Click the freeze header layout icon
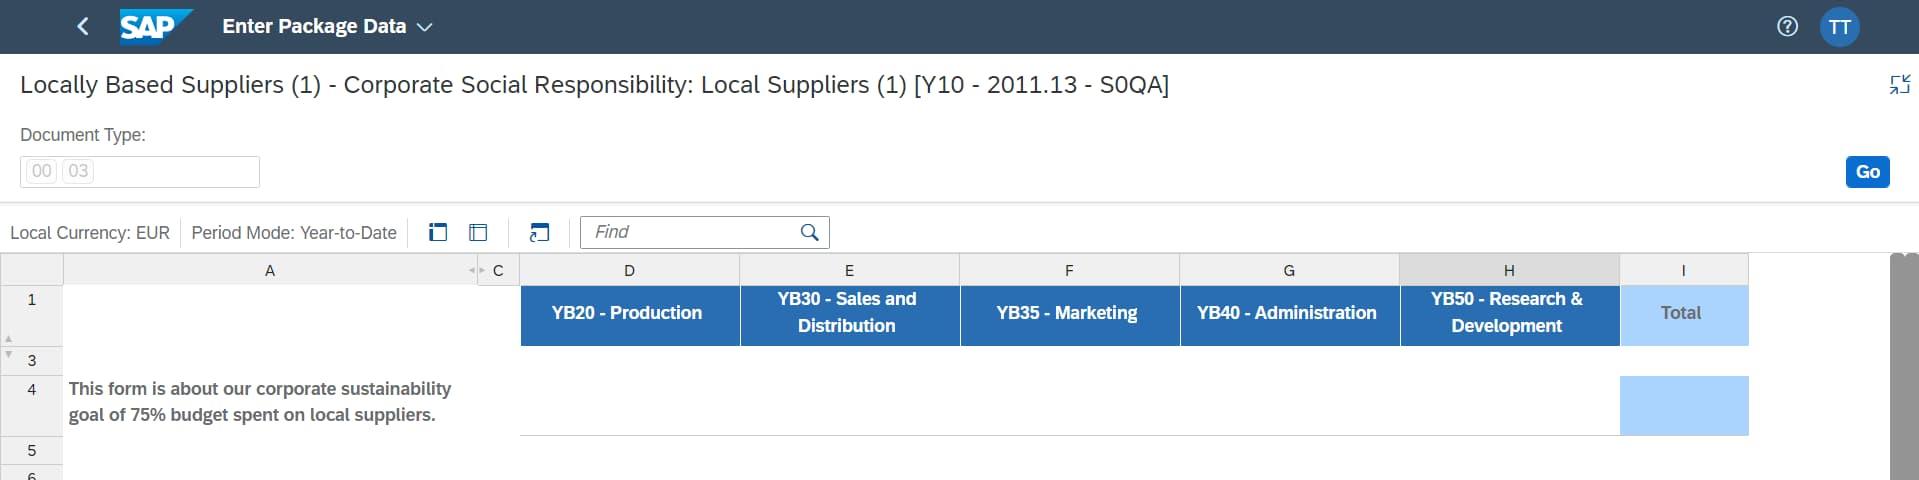 tap(438, 233)
